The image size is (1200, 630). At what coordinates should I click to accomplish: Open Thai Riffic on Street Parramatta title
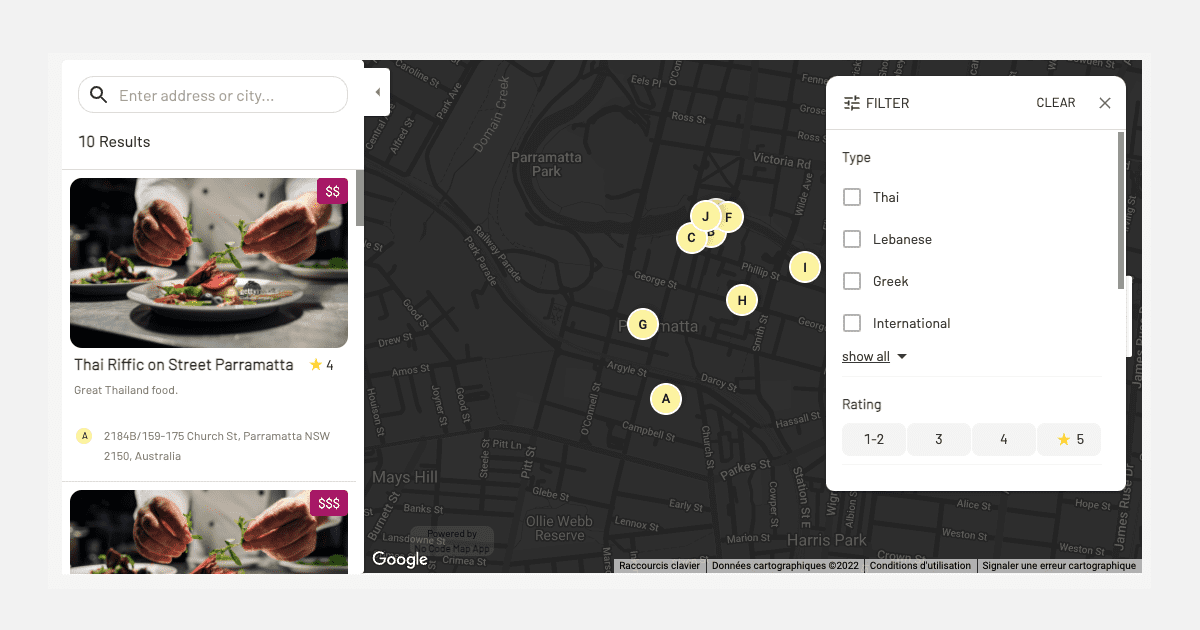[184, 365]
